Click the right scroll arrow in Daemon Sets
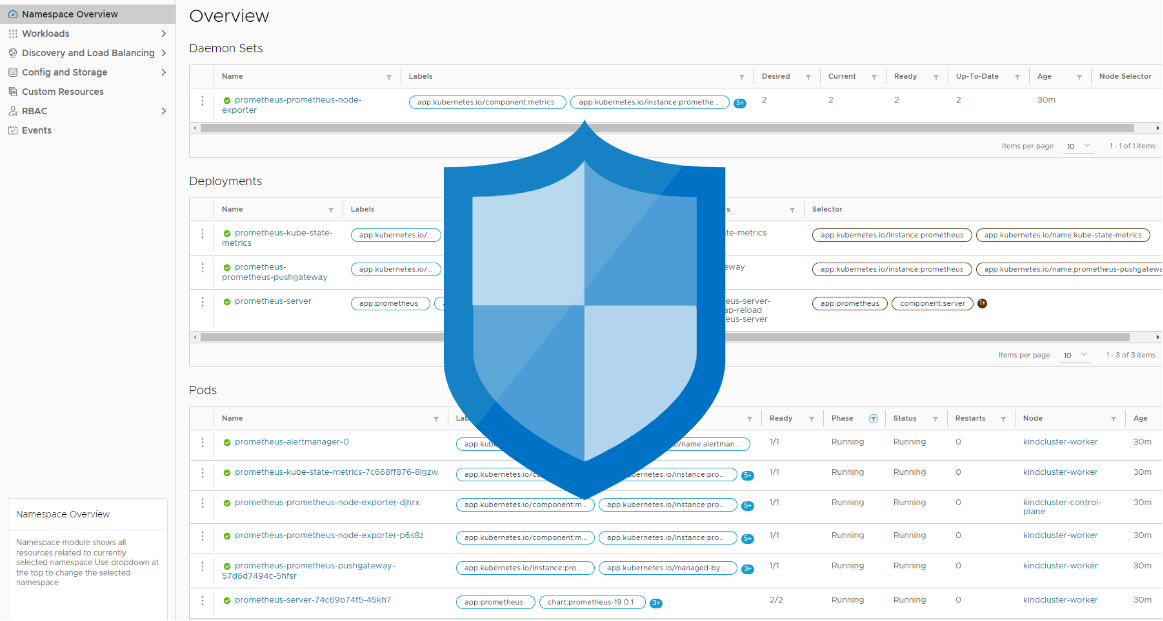 [x=1158, y=128]
